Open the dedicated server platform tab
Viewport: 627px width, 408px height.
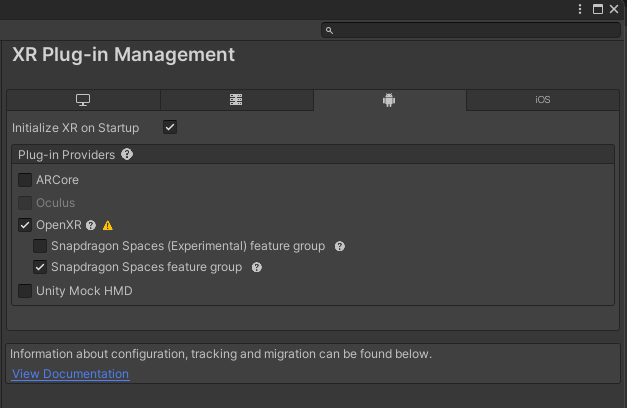click(x=236, y=100)
